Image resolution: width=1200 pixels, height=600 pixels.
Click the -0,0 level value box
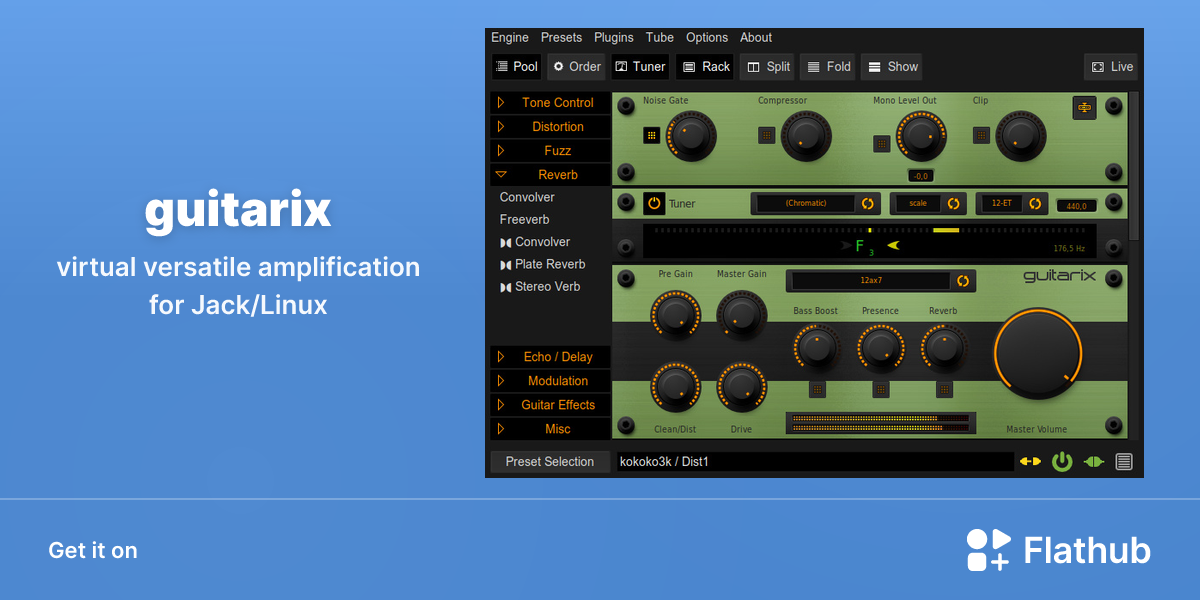pos(921,176)
